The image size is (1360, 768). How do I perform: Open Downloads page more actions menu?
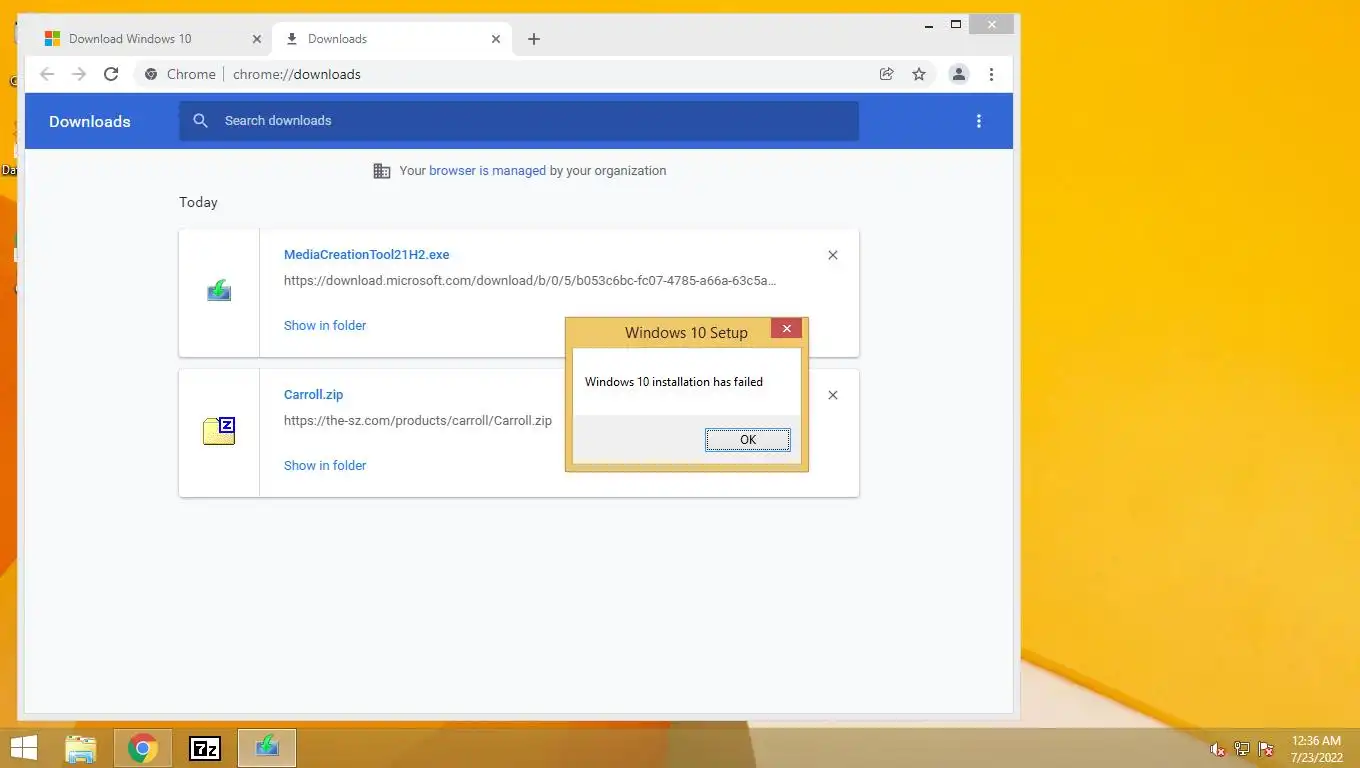(x=979, y=121)
